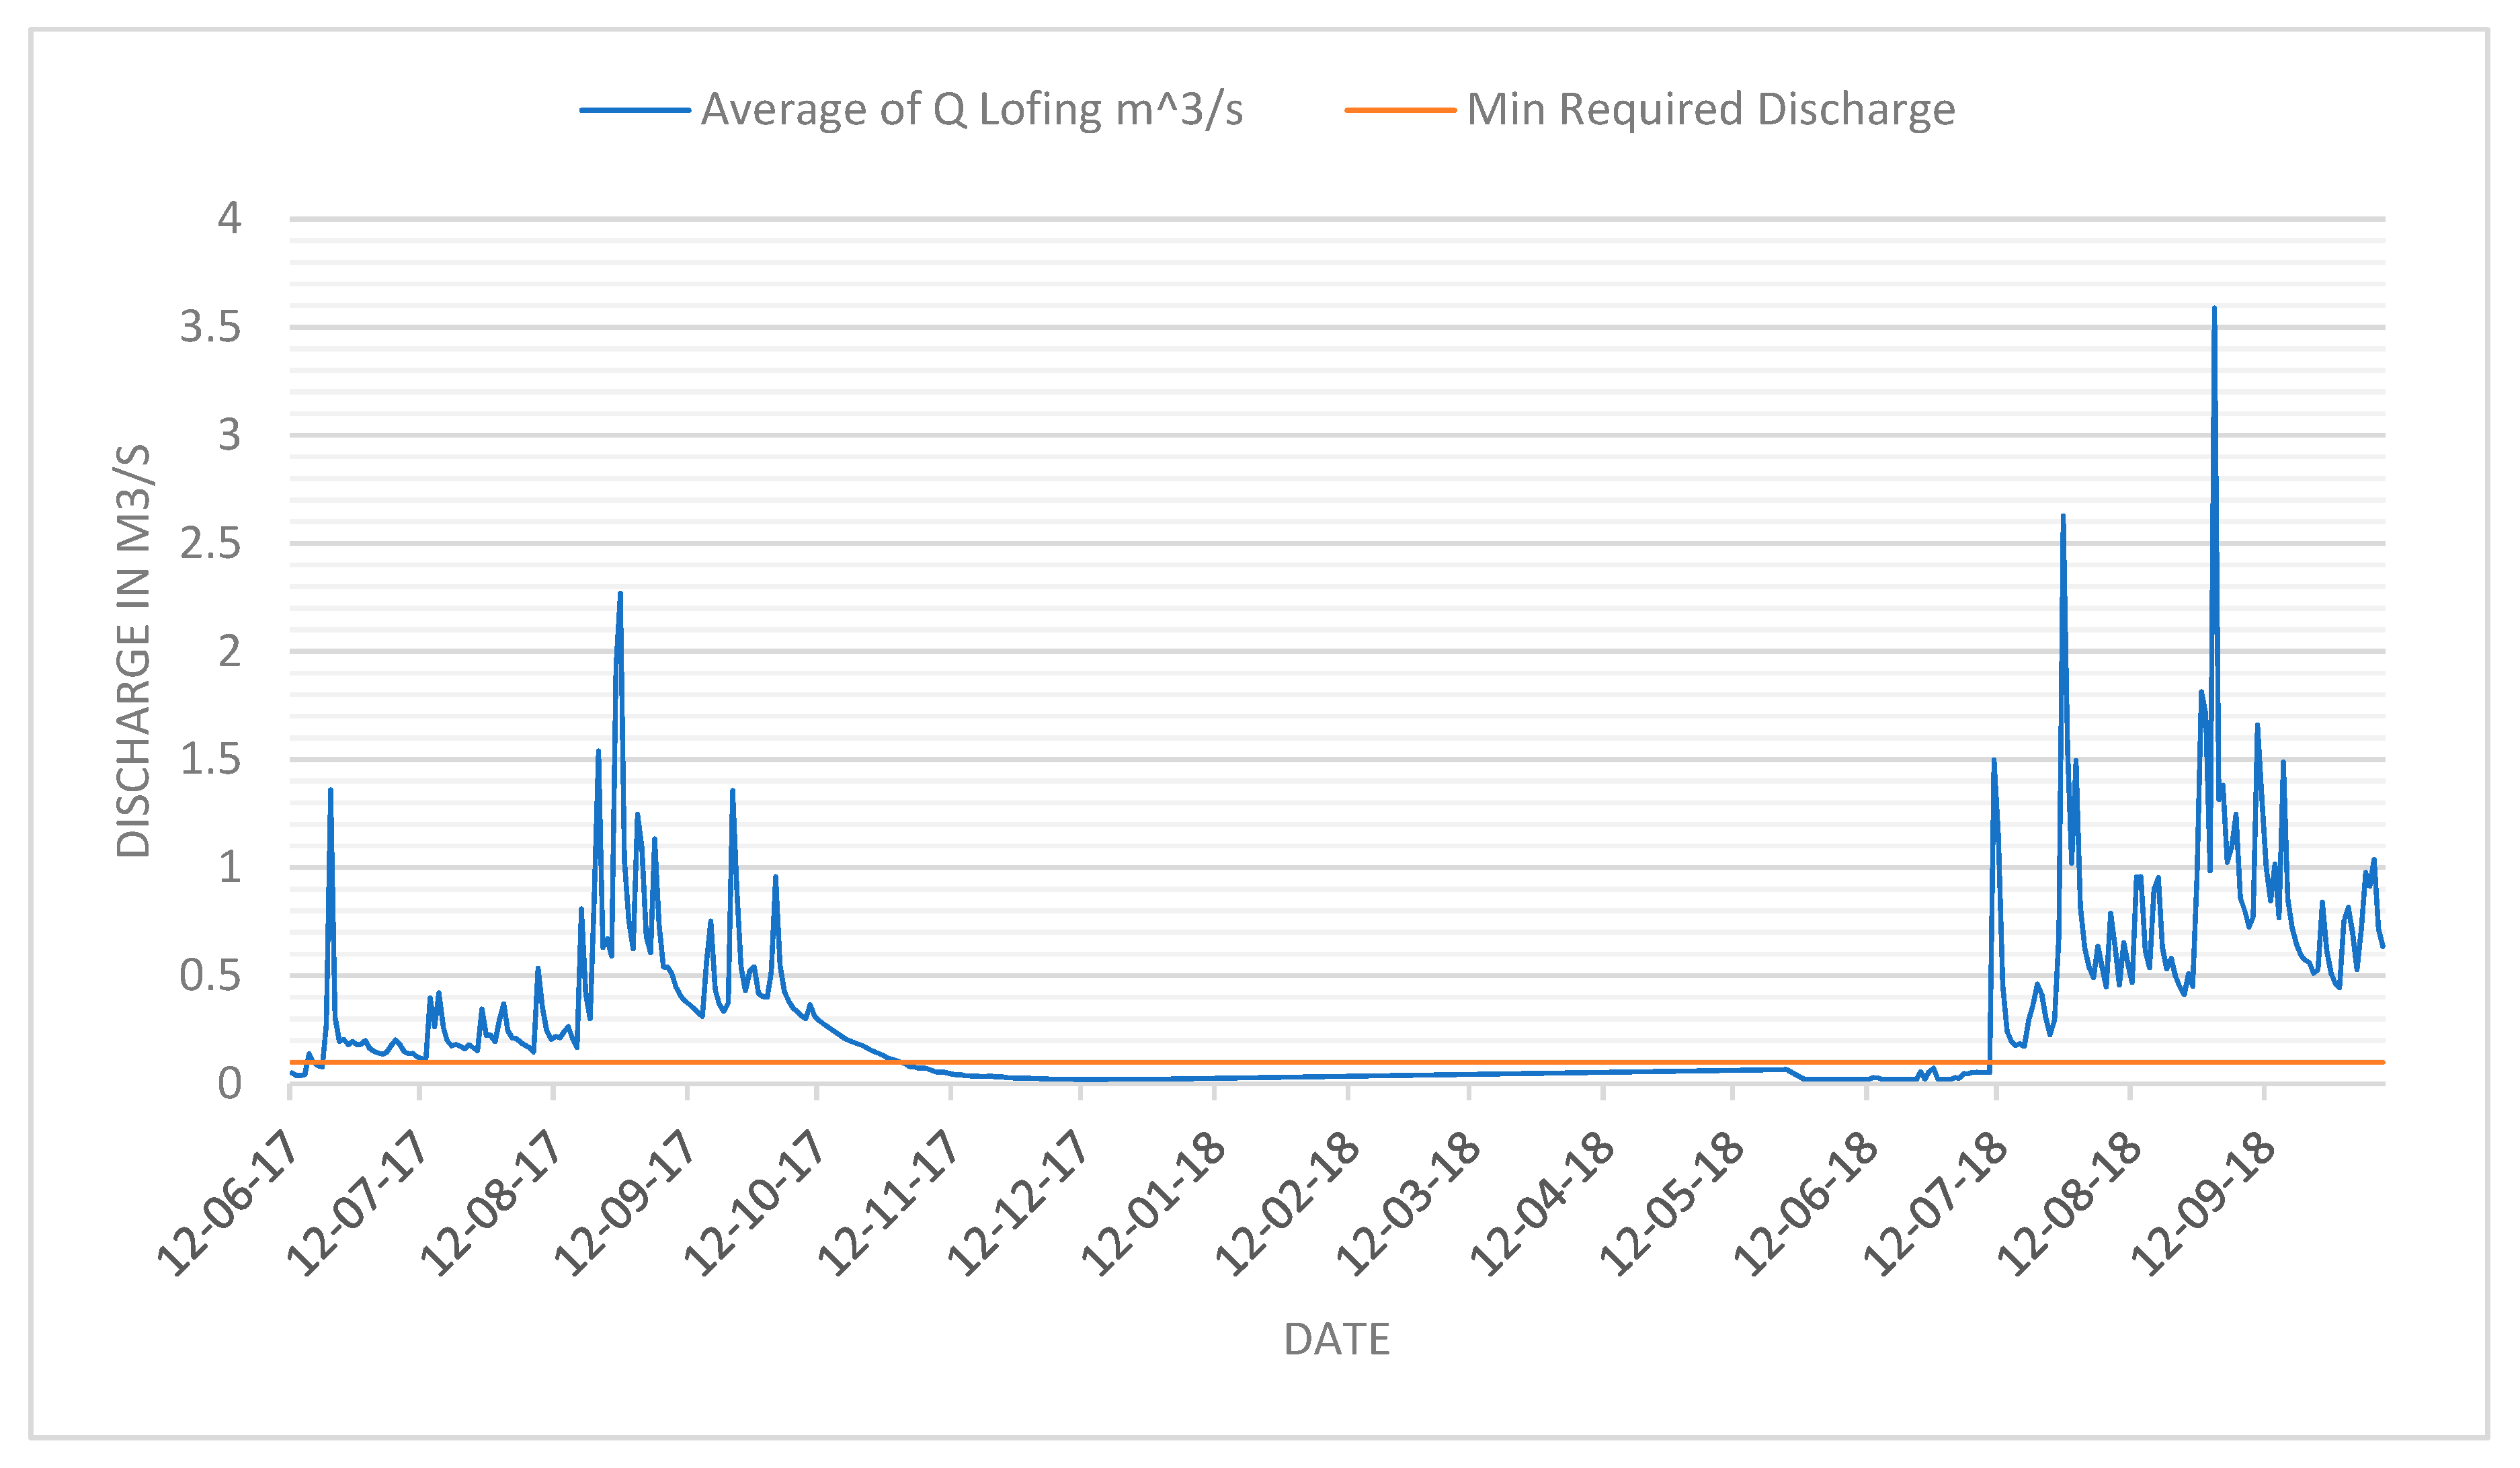Click the x-axis date 12-05-18
The width and height of the screenshot is (2520, 1468).
pos(1670,1203)
